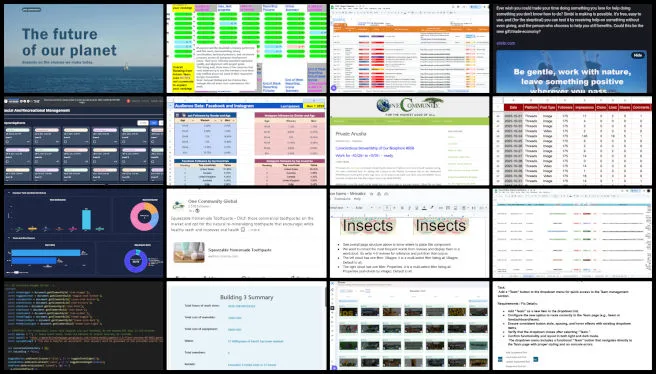Click the One Community logo banner
This screenshot has height=374, width=656.
click(409, 107)
